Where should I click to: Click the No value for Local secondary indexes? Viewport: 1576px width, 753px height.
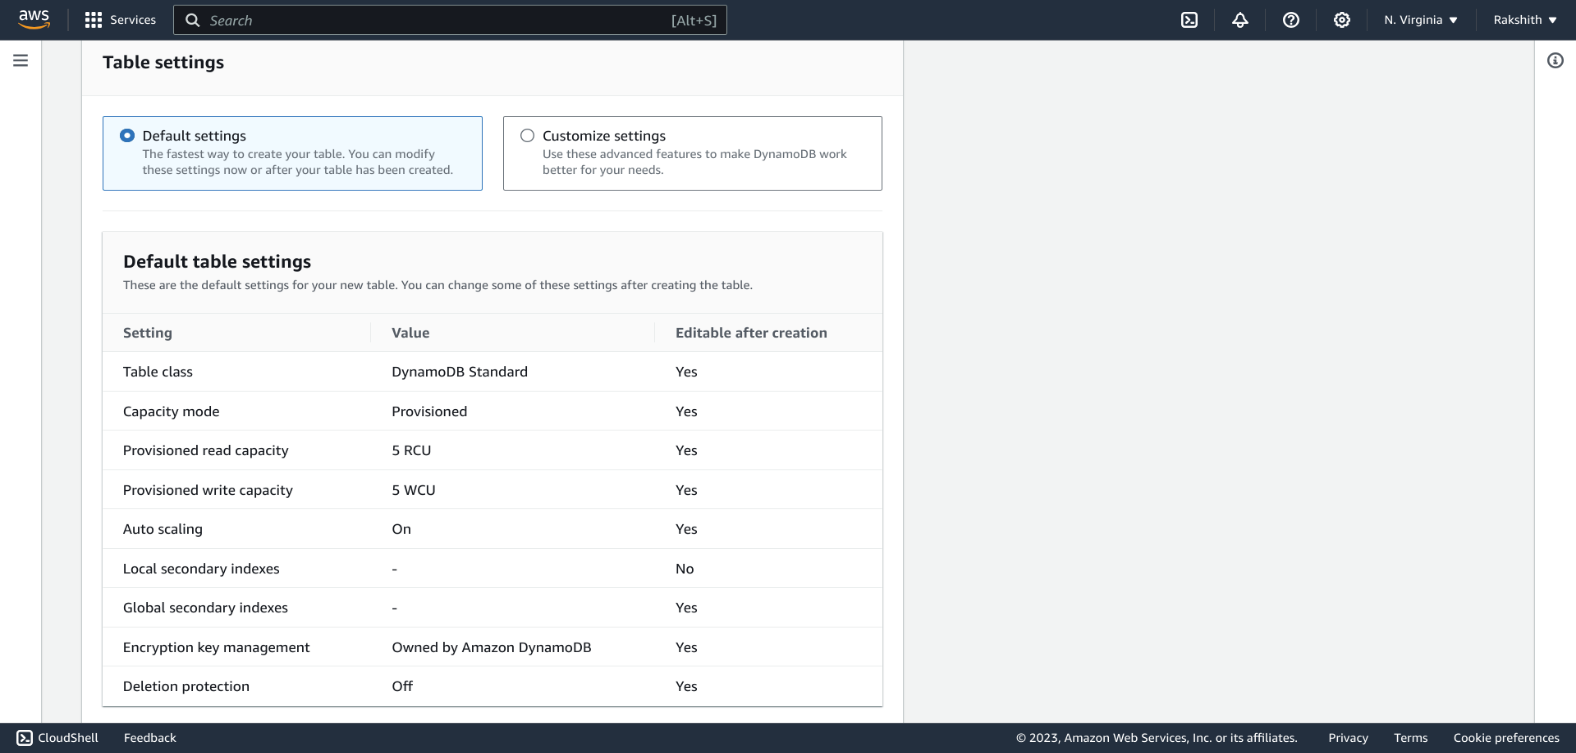pos(684,569)
